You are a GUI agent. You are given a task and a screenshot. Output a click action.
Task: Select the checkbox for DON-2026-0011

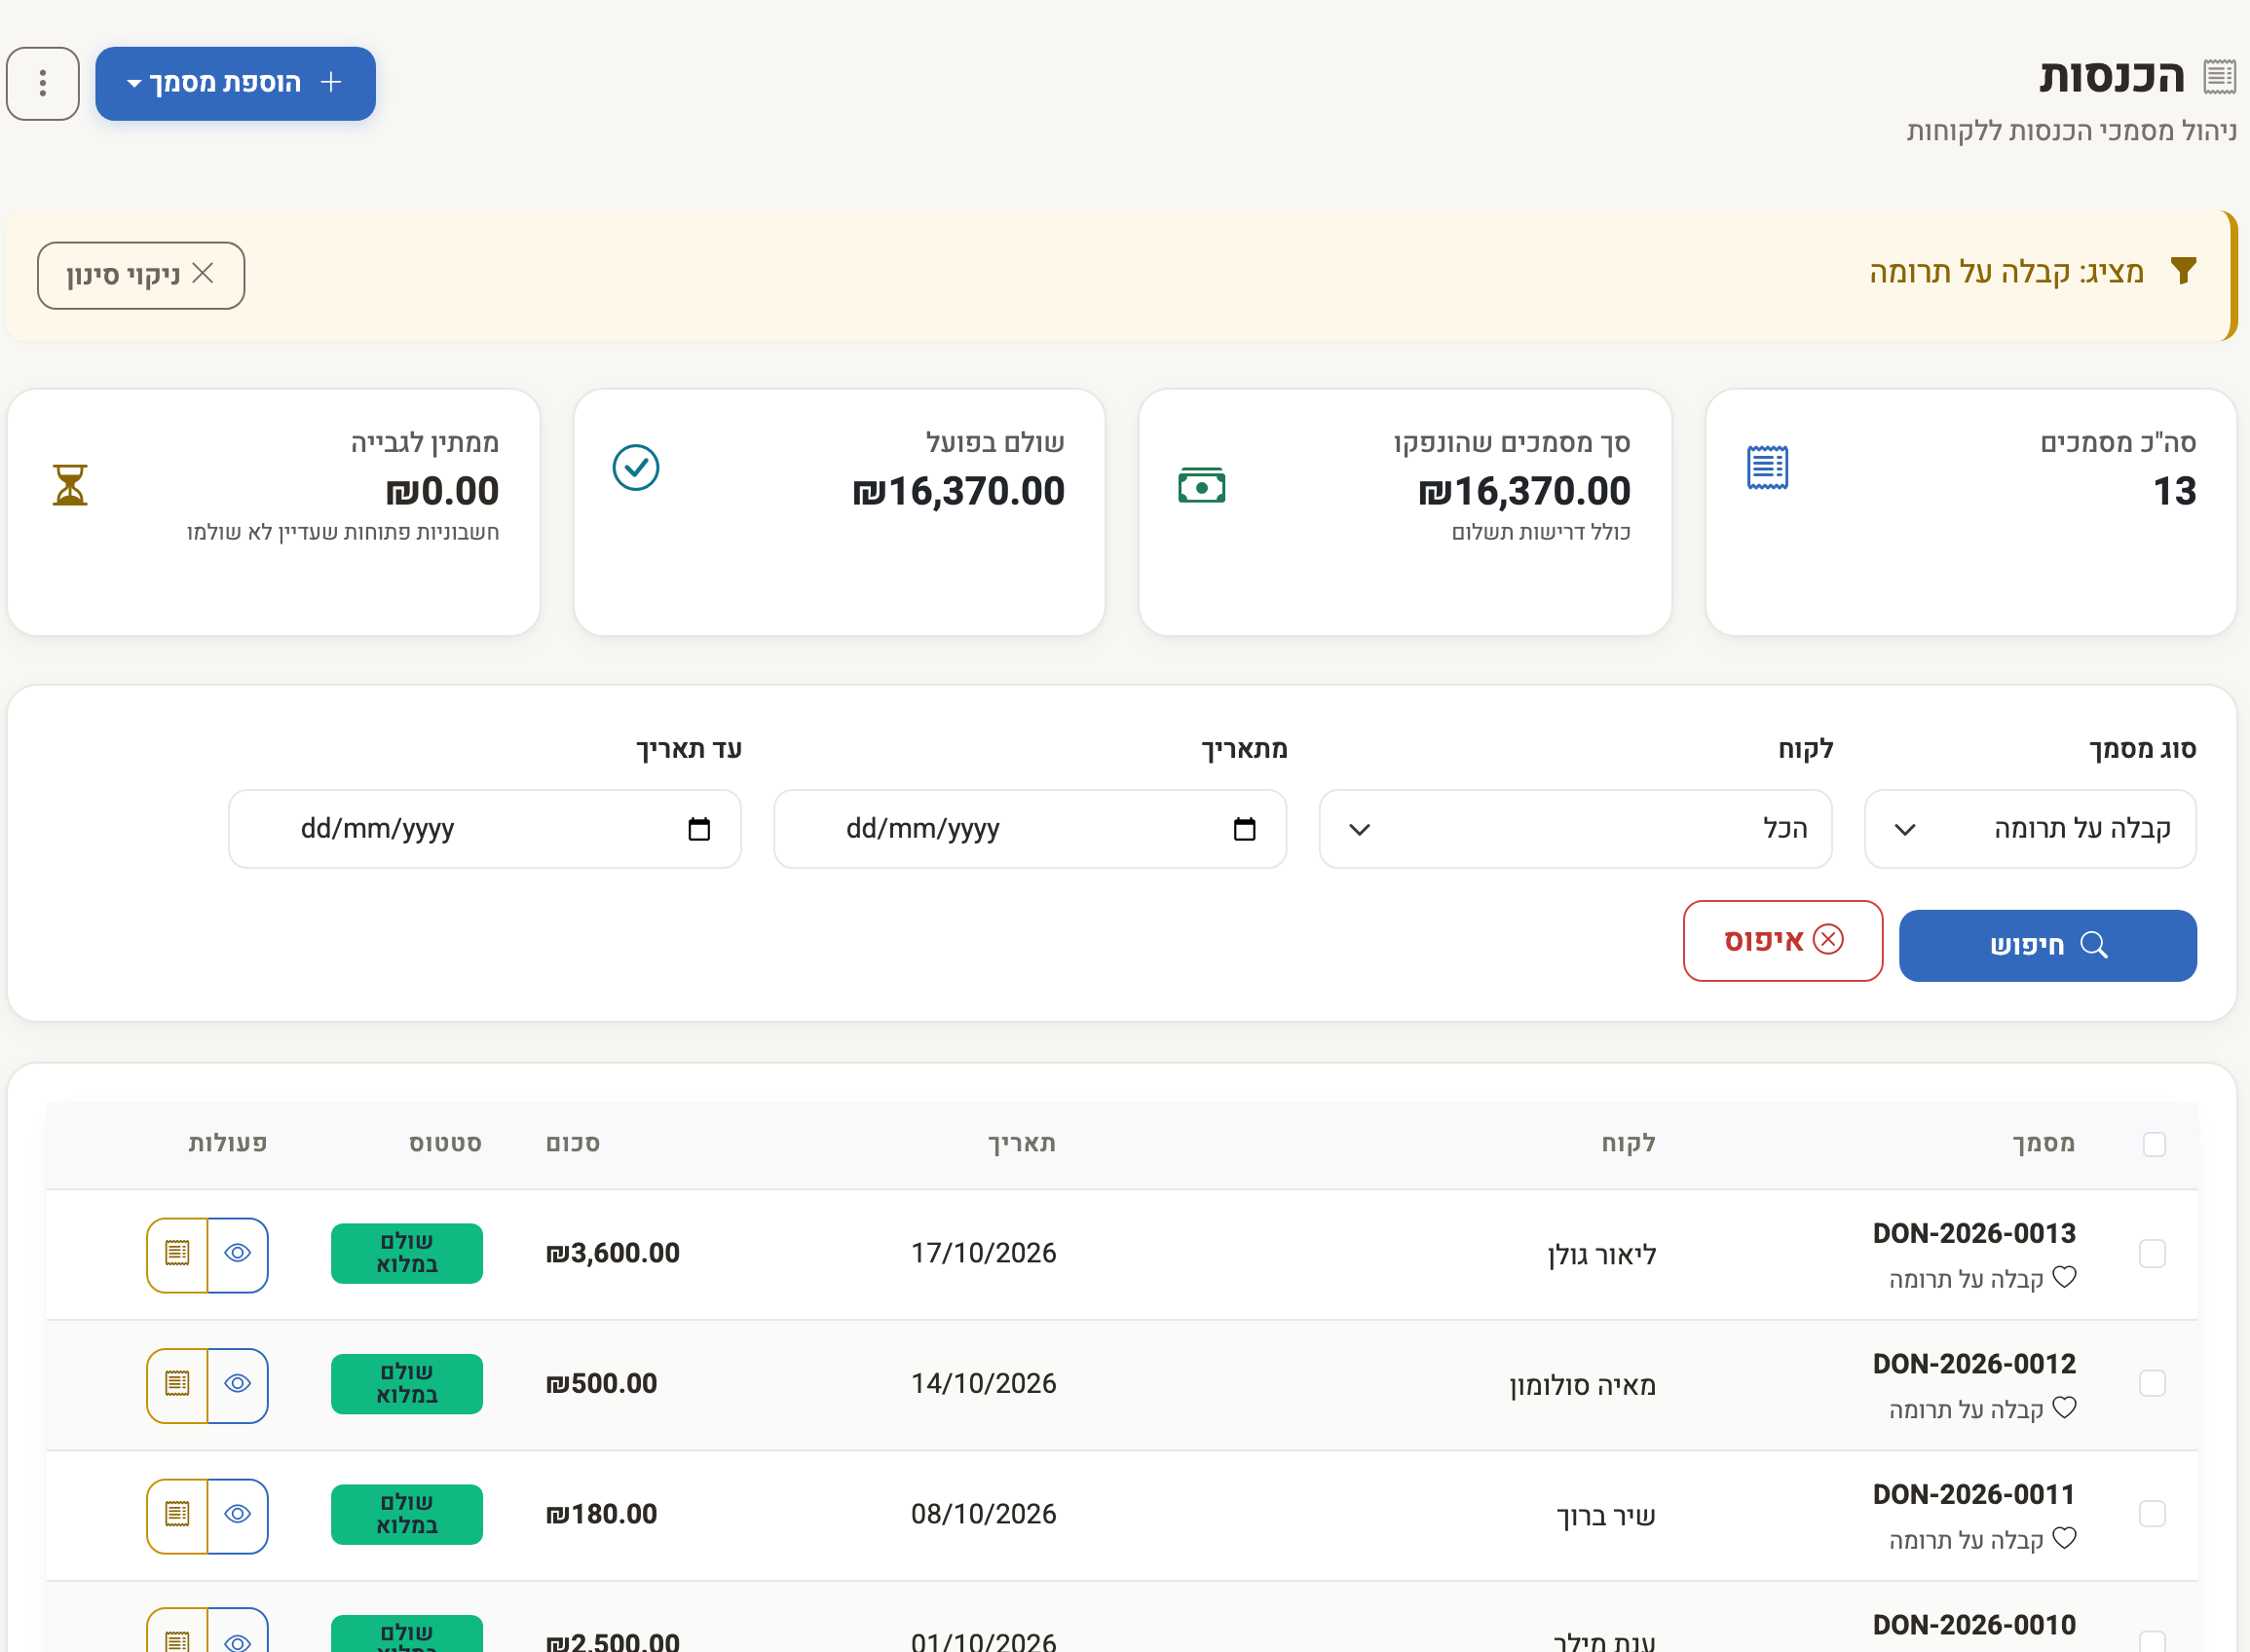click(x=2152, y=1514)
